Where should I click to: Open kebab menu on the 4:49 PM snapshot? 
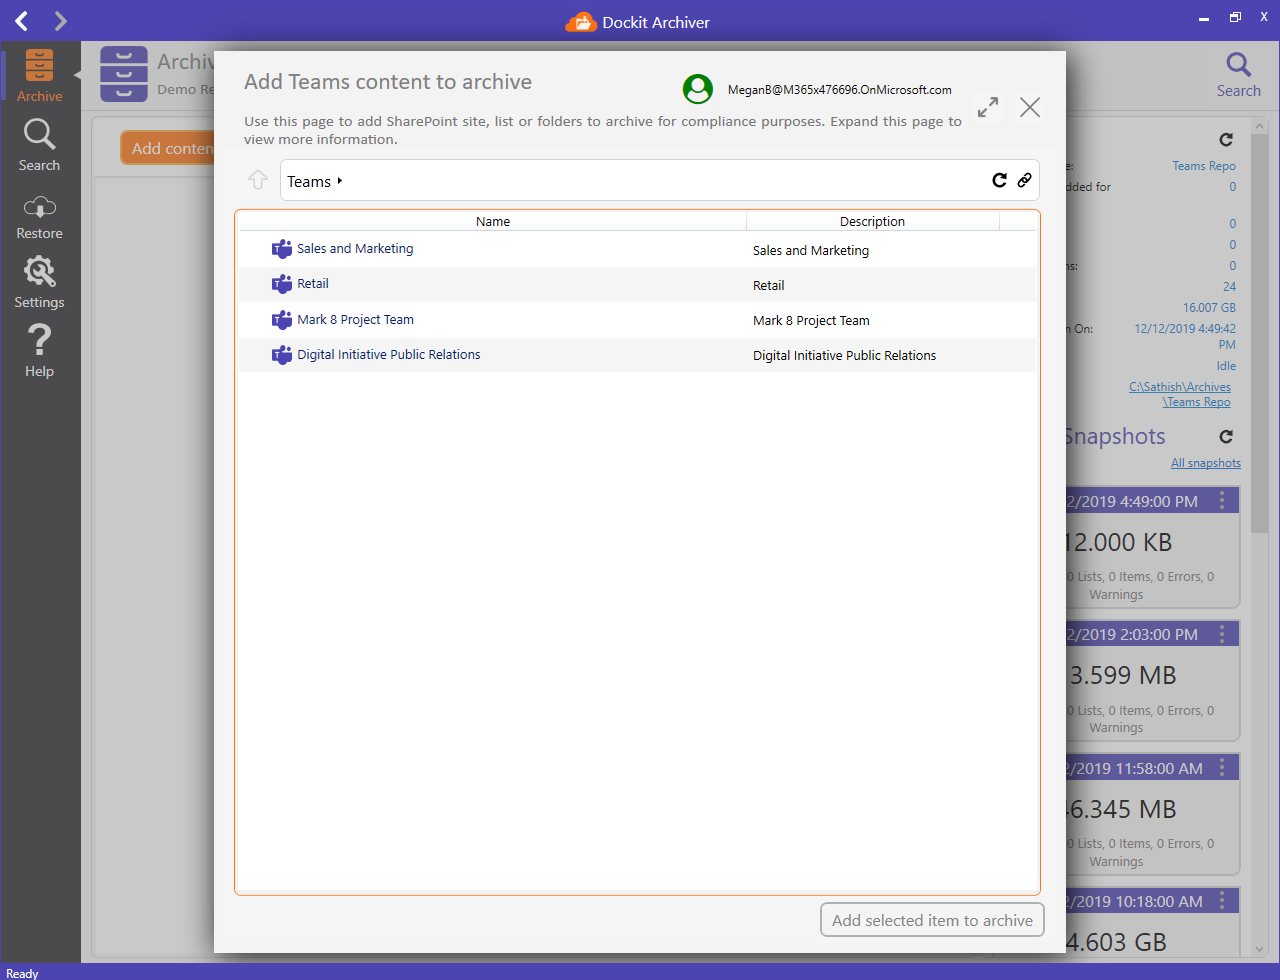click(1224, 500)
